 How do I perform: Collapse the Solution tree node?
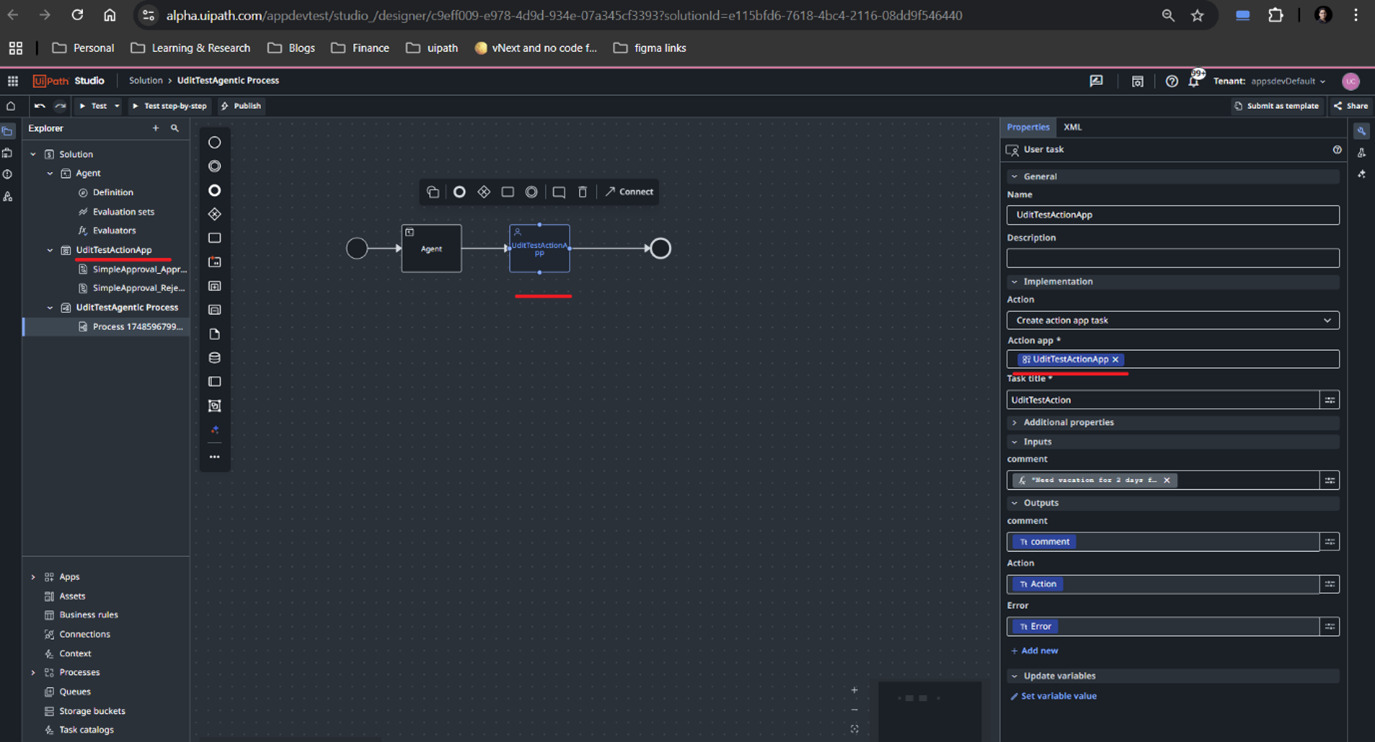33,155
